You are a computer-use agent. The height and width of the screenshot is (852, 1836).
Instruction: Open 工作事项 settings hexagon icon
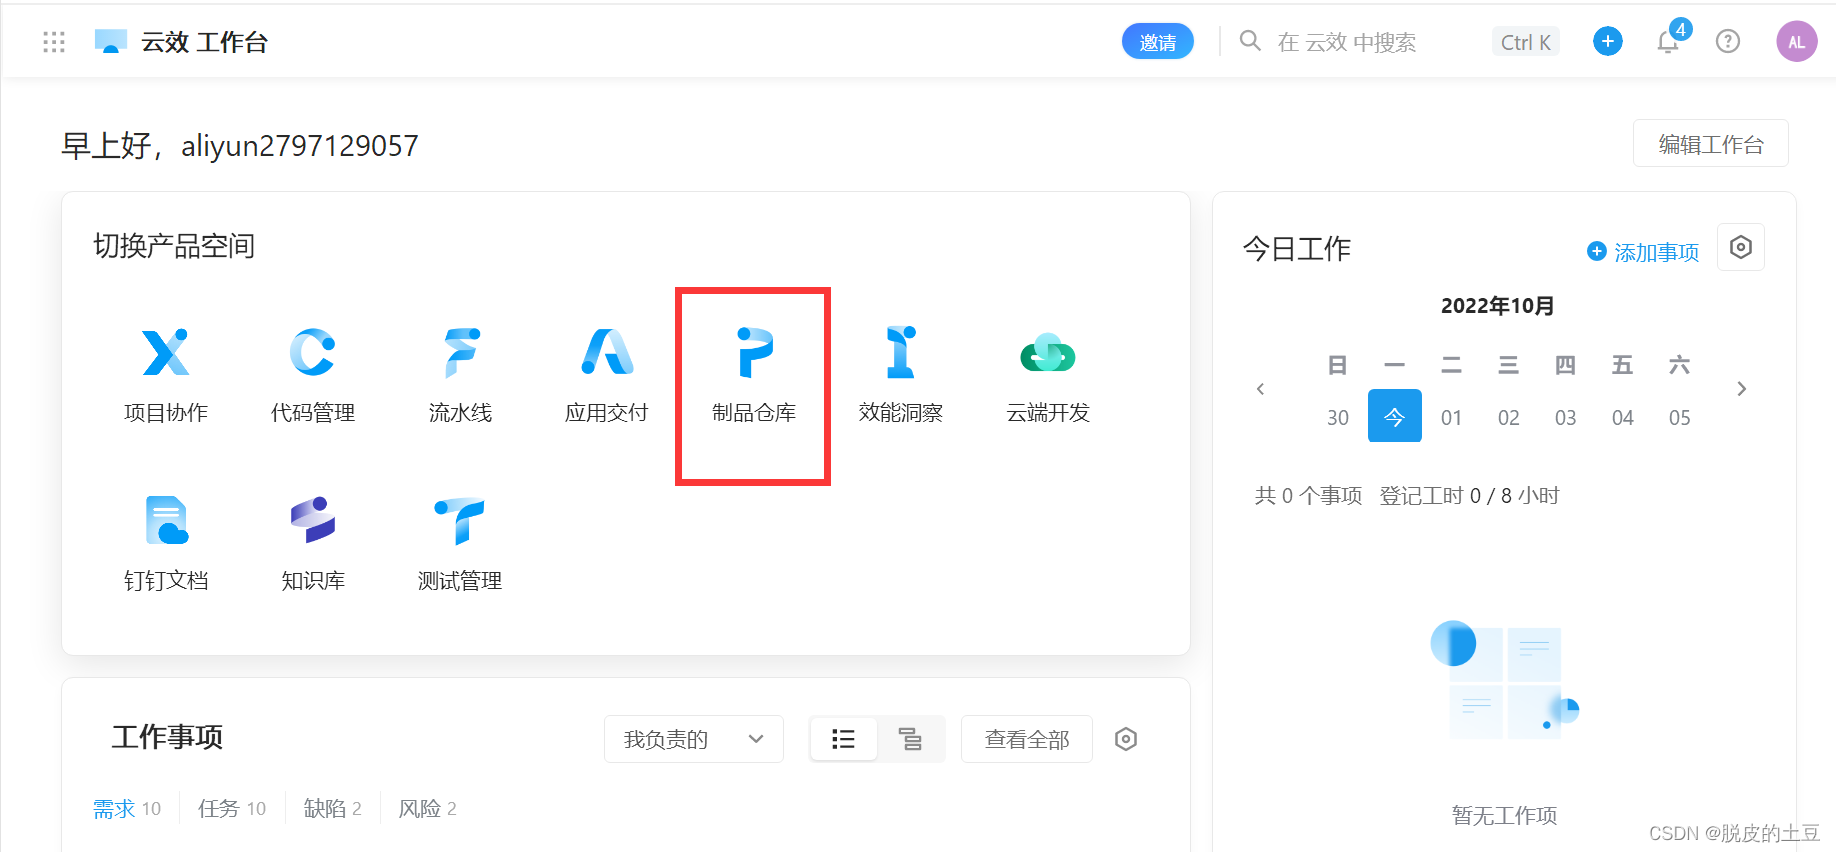point(1126,739)
